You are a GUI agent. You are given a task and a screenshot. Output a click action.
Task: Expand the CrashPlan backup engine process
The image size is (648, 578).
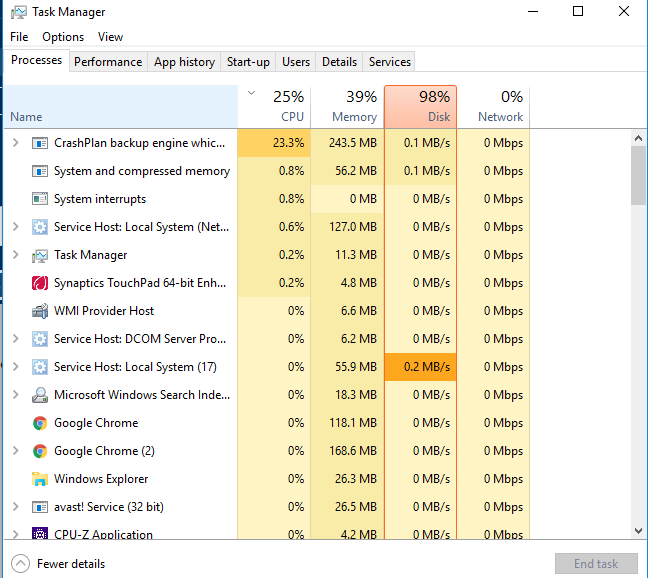coord(16,143)
